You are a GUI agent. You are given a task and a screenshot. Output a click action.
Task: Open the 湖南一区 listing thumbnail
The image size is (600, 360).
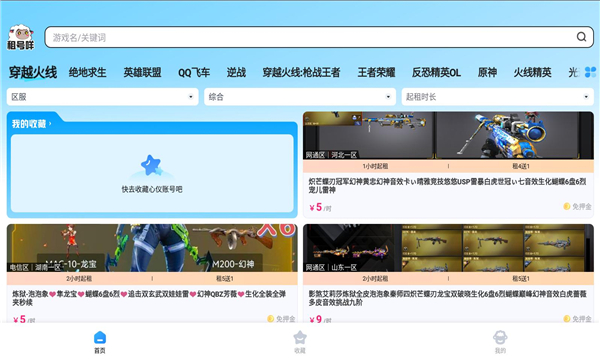pos(152,248)
